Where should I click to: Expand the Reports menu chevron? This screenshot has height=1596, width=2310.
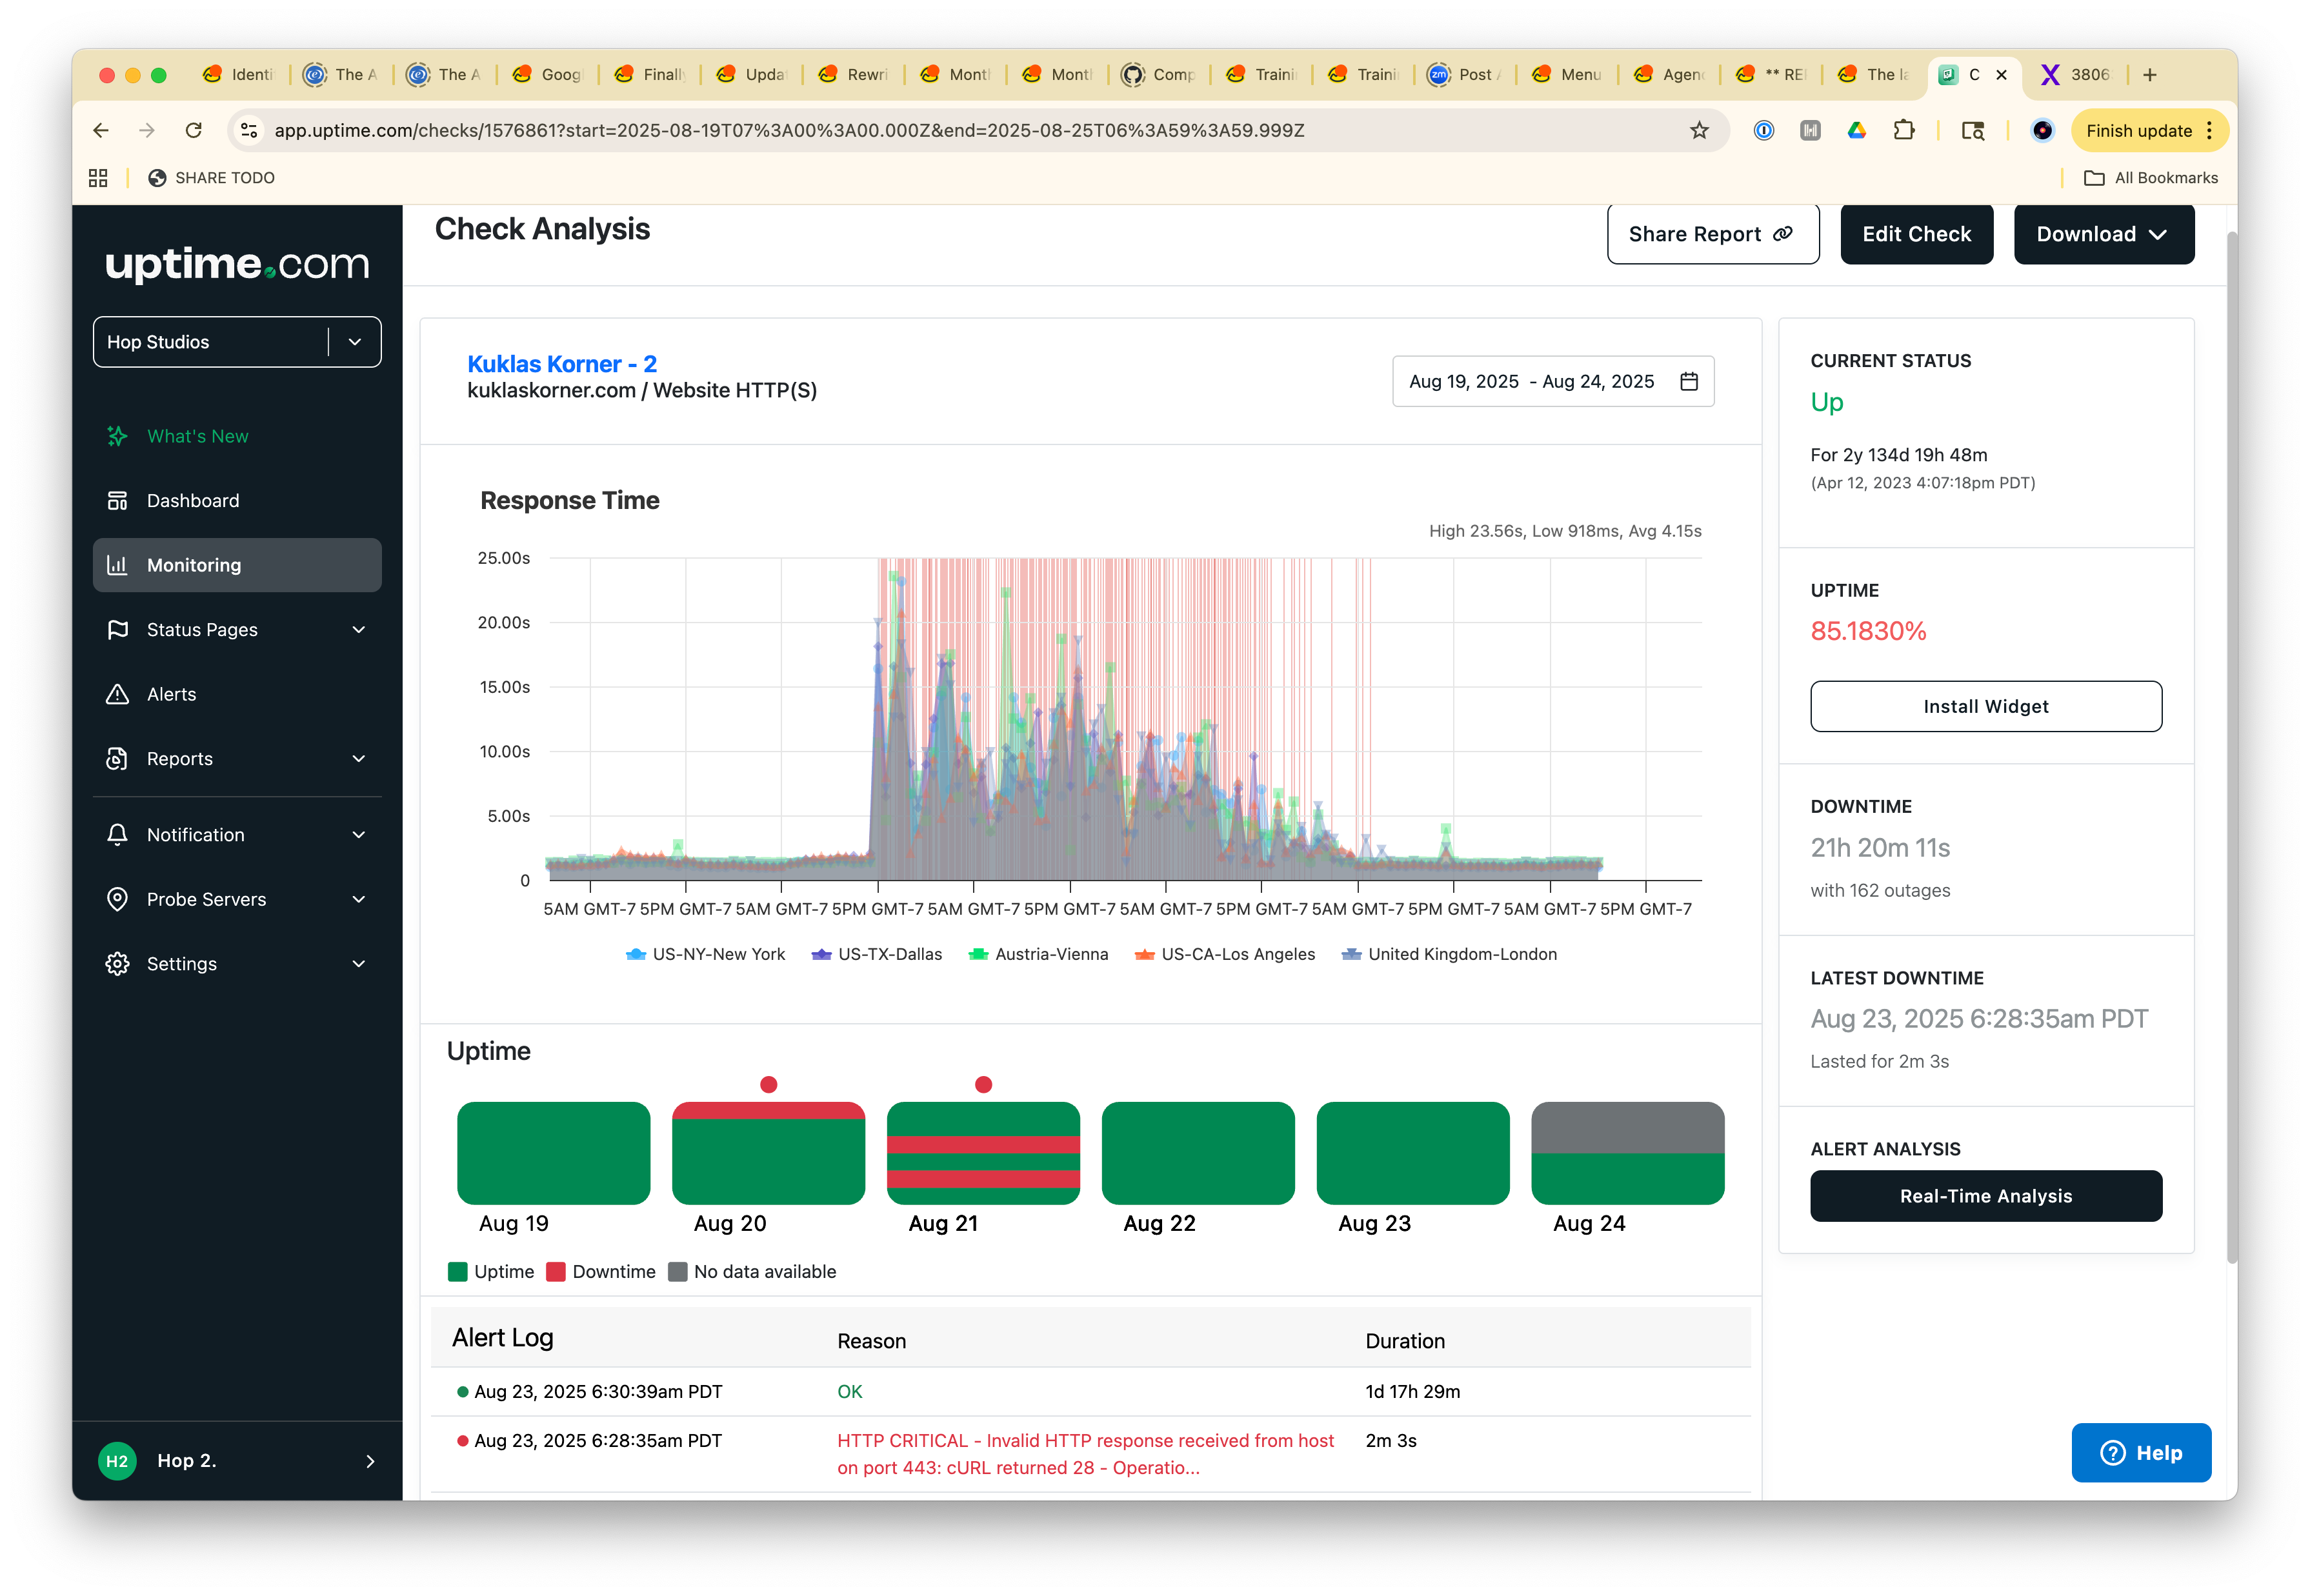click(359, 759)
